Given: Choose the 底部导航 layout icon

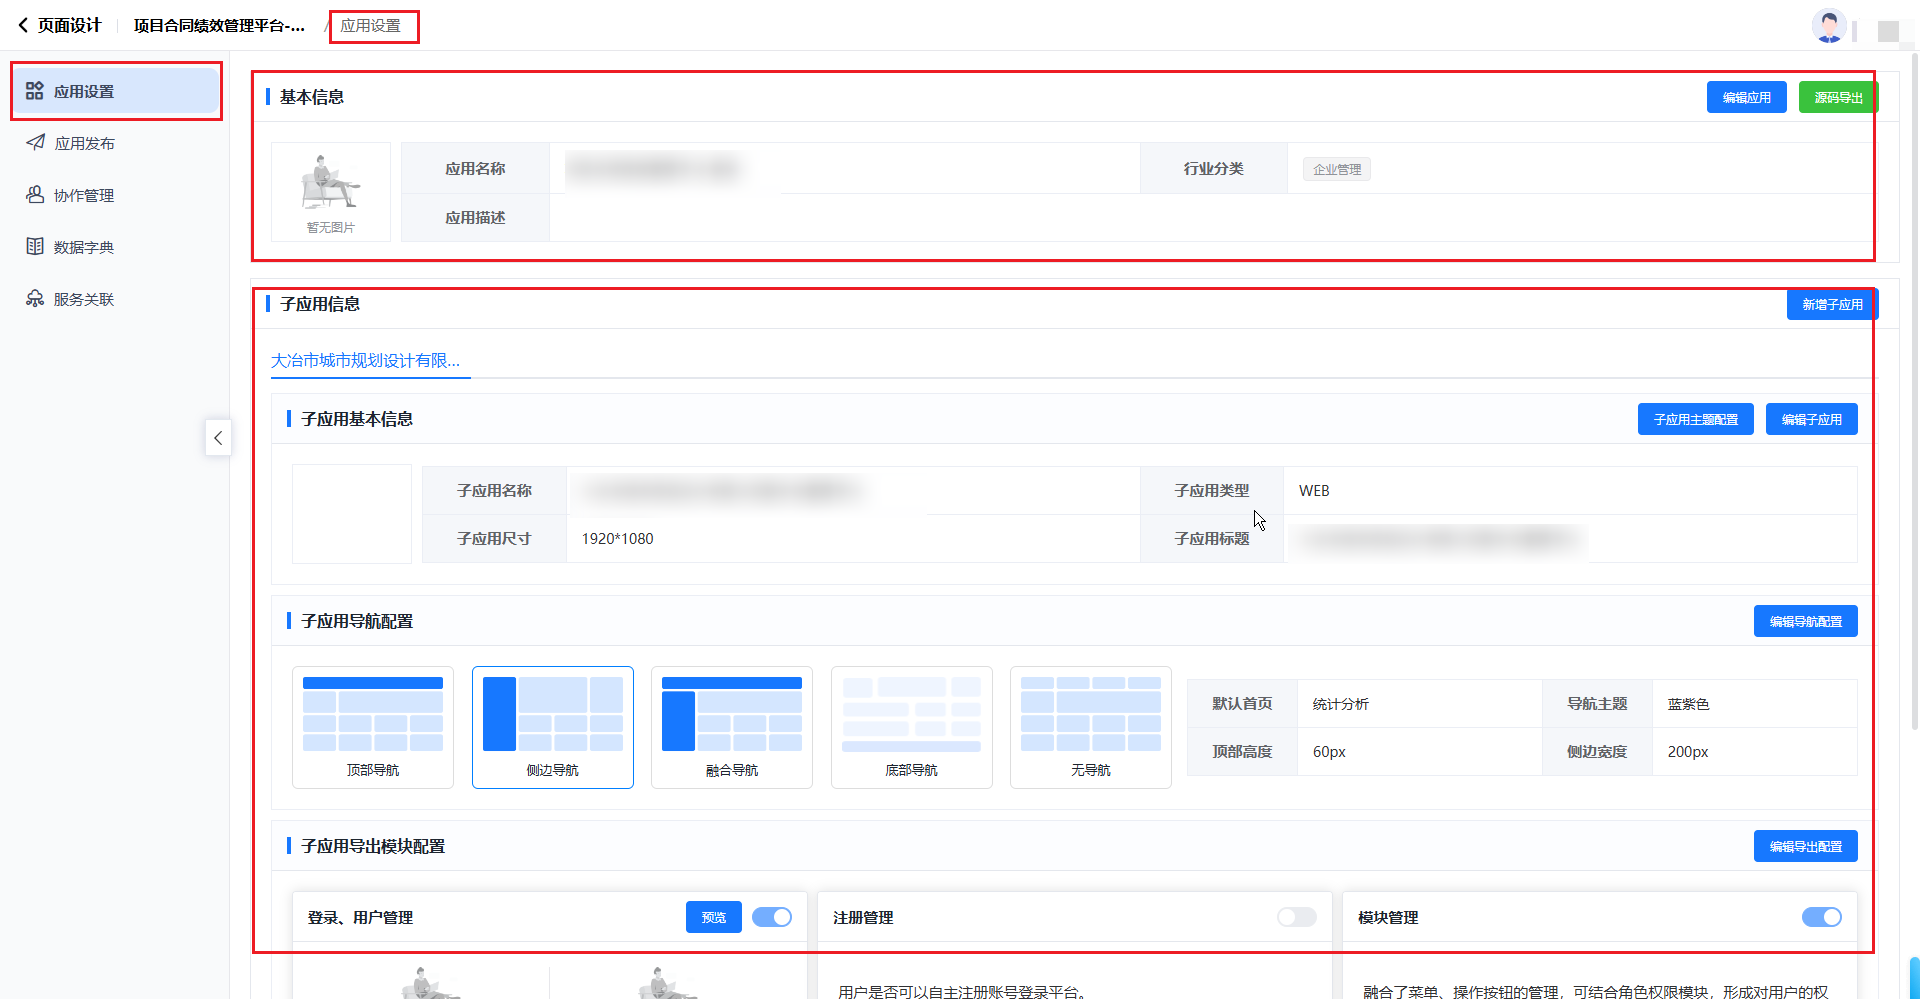Looking at the screenshot, I should pyautogui.click(x=911, y=715).
